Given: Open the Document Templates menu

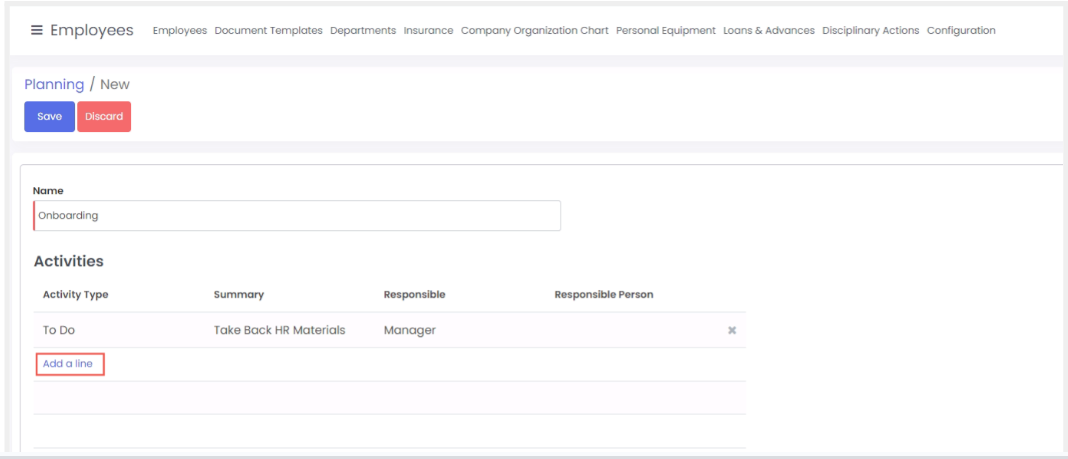Looking at the screenshot, I should (x=268, y=31).
